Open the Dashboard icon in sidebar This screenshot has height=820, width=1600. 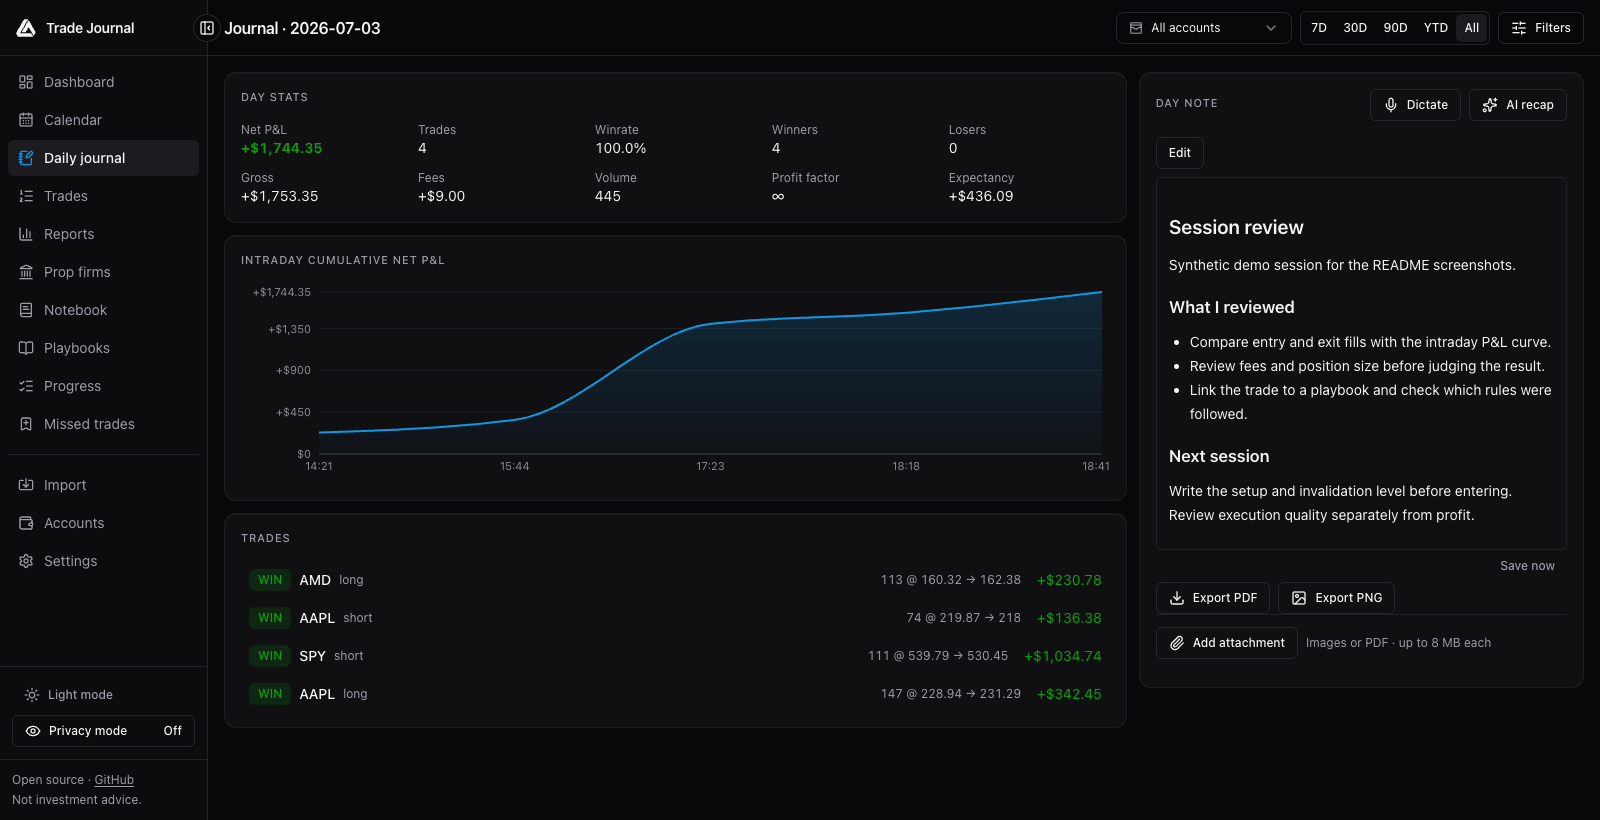point(26,82)
